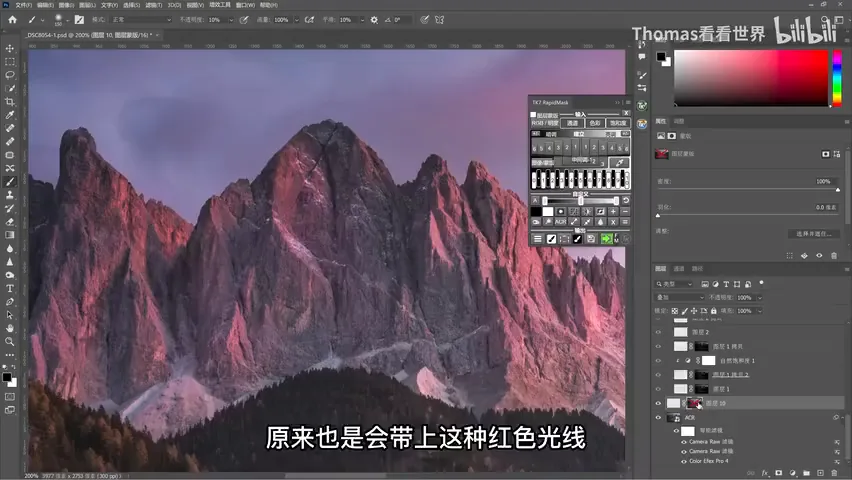
Task: Click the 通道 button in TK7 panel
Action: [x=572, y=123]
